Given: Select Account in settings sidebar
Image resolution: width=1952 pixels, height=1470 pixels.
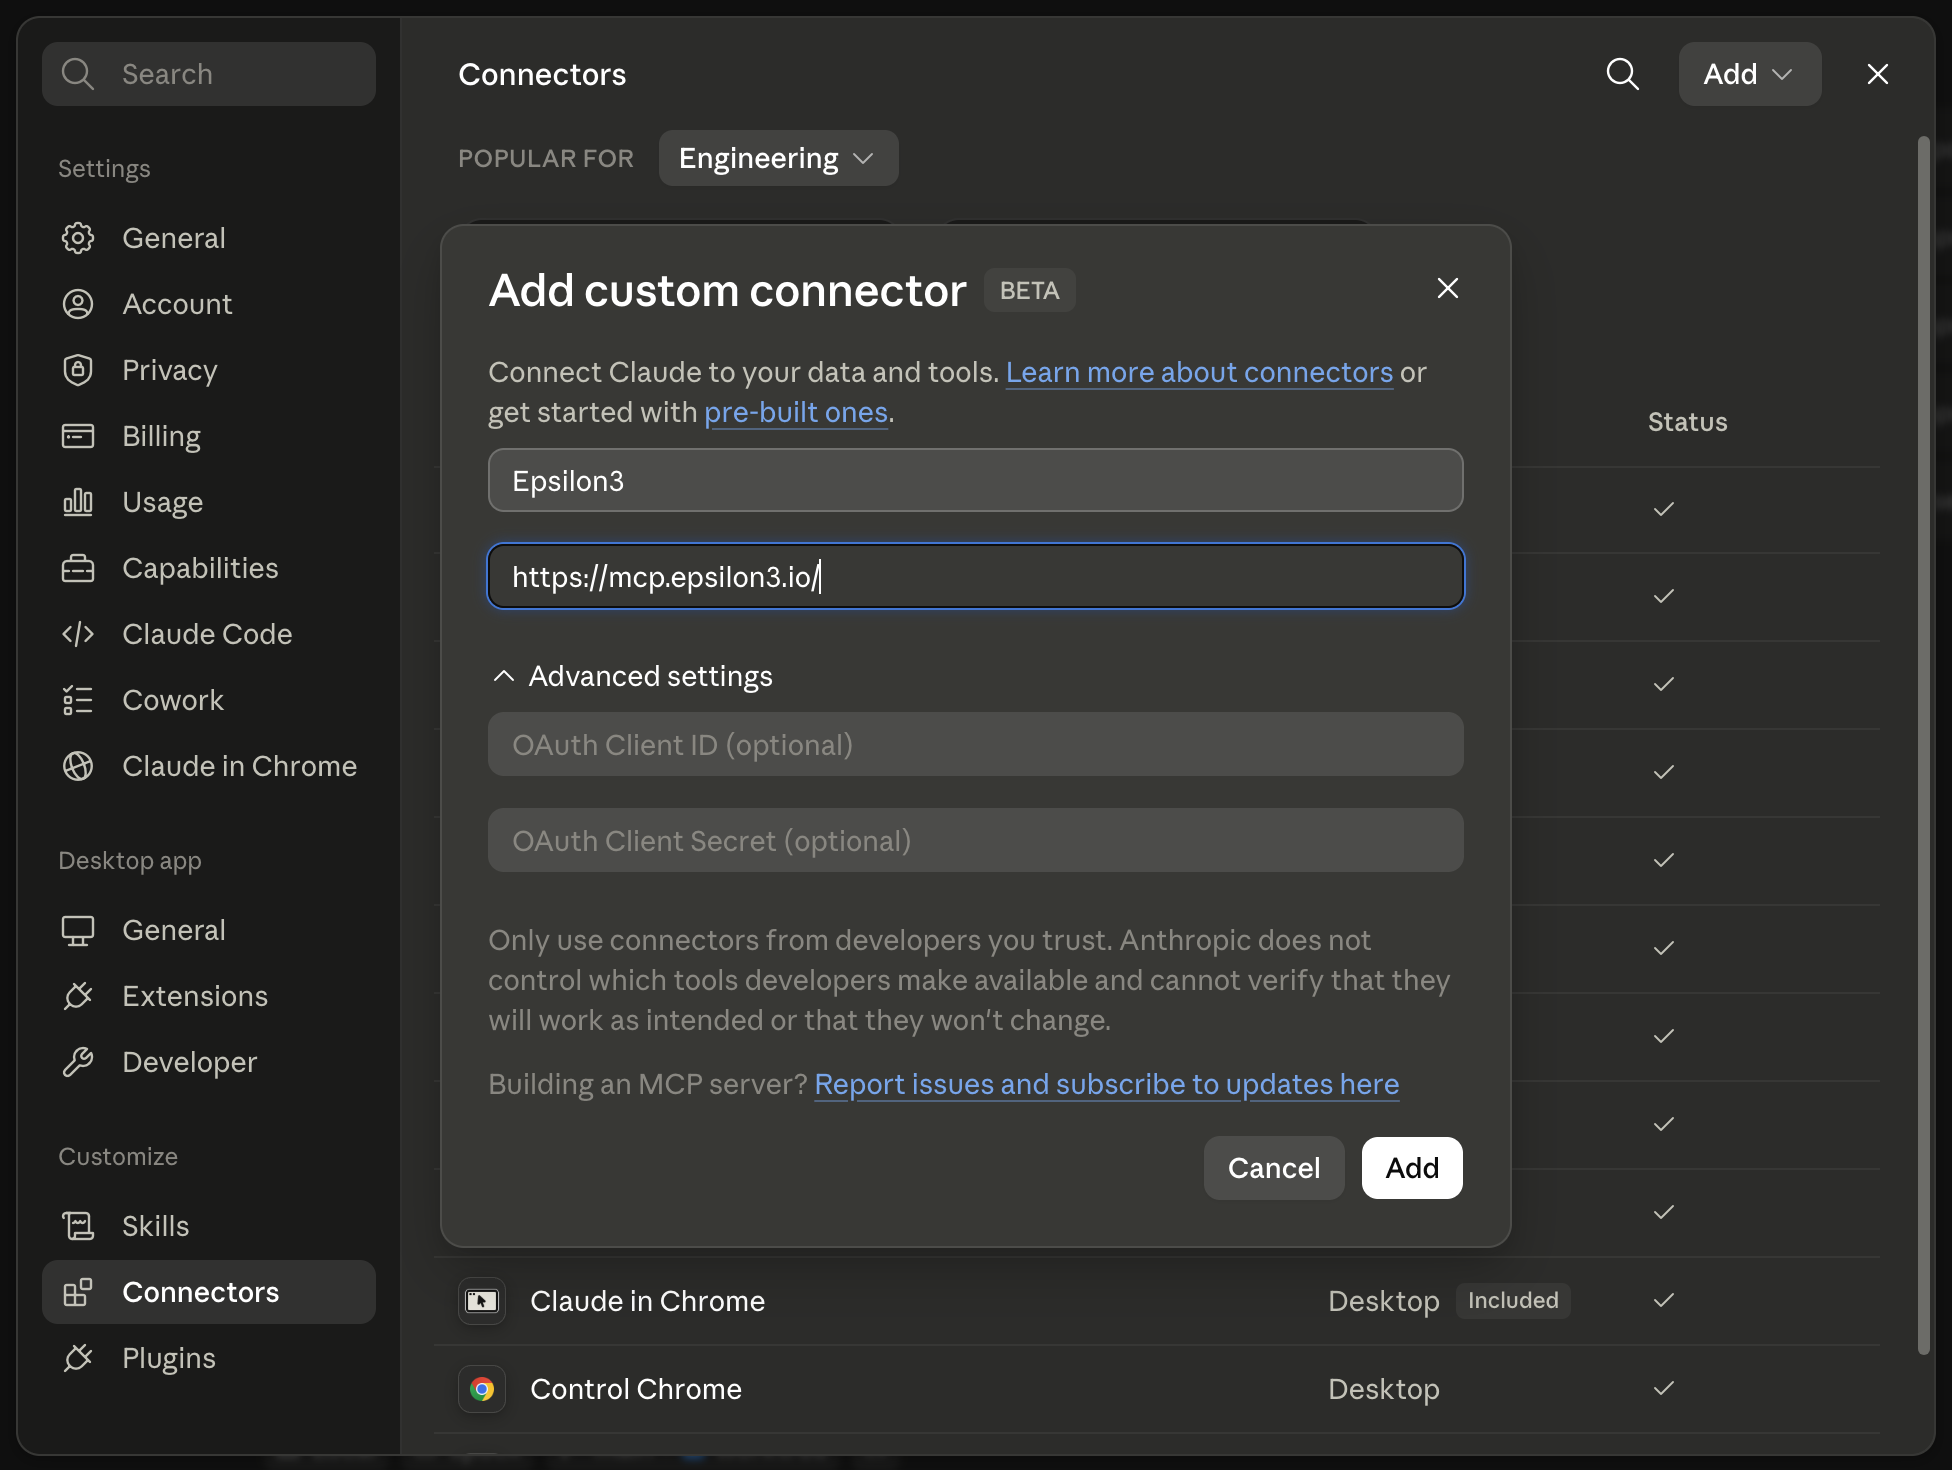Looking at the screenshot, I should (x=209, y=304).
